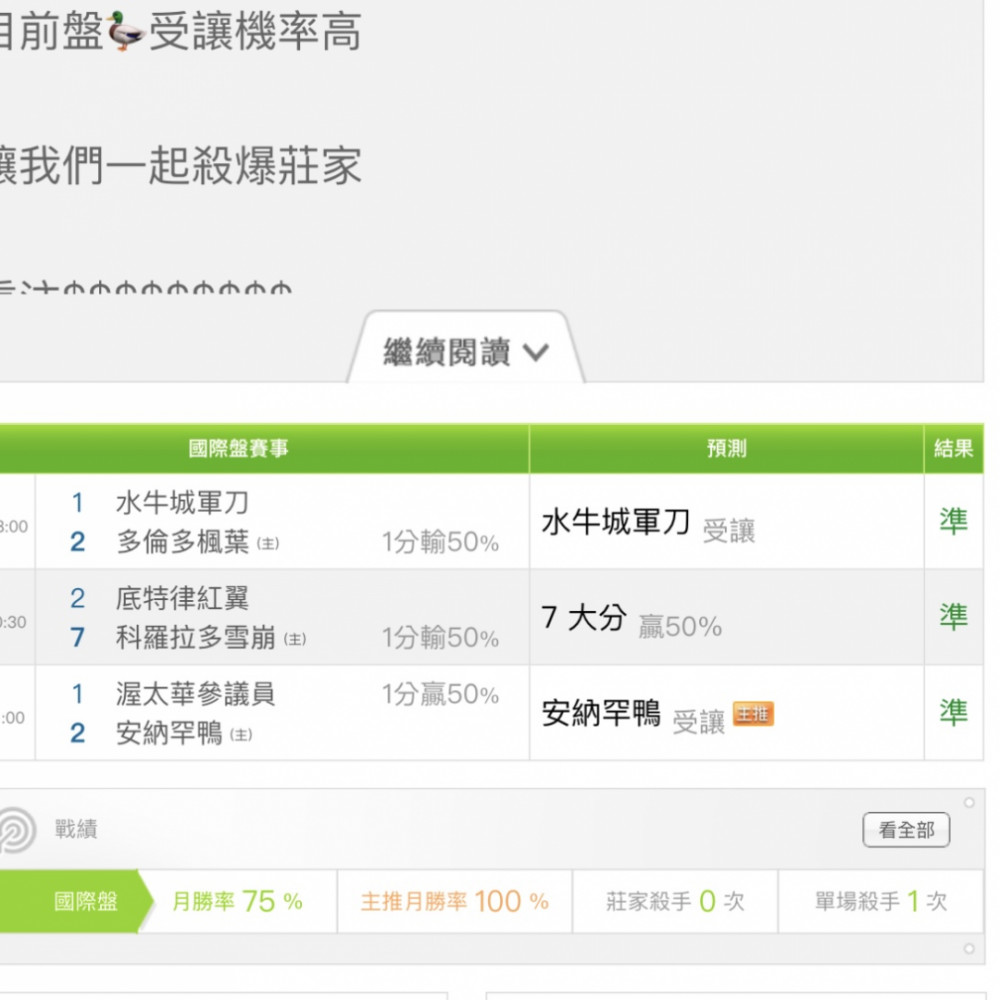The width and height of the screenshot is (1000, 1000).
Task: Click the 戰績 section title
Action: coord(76,830)
